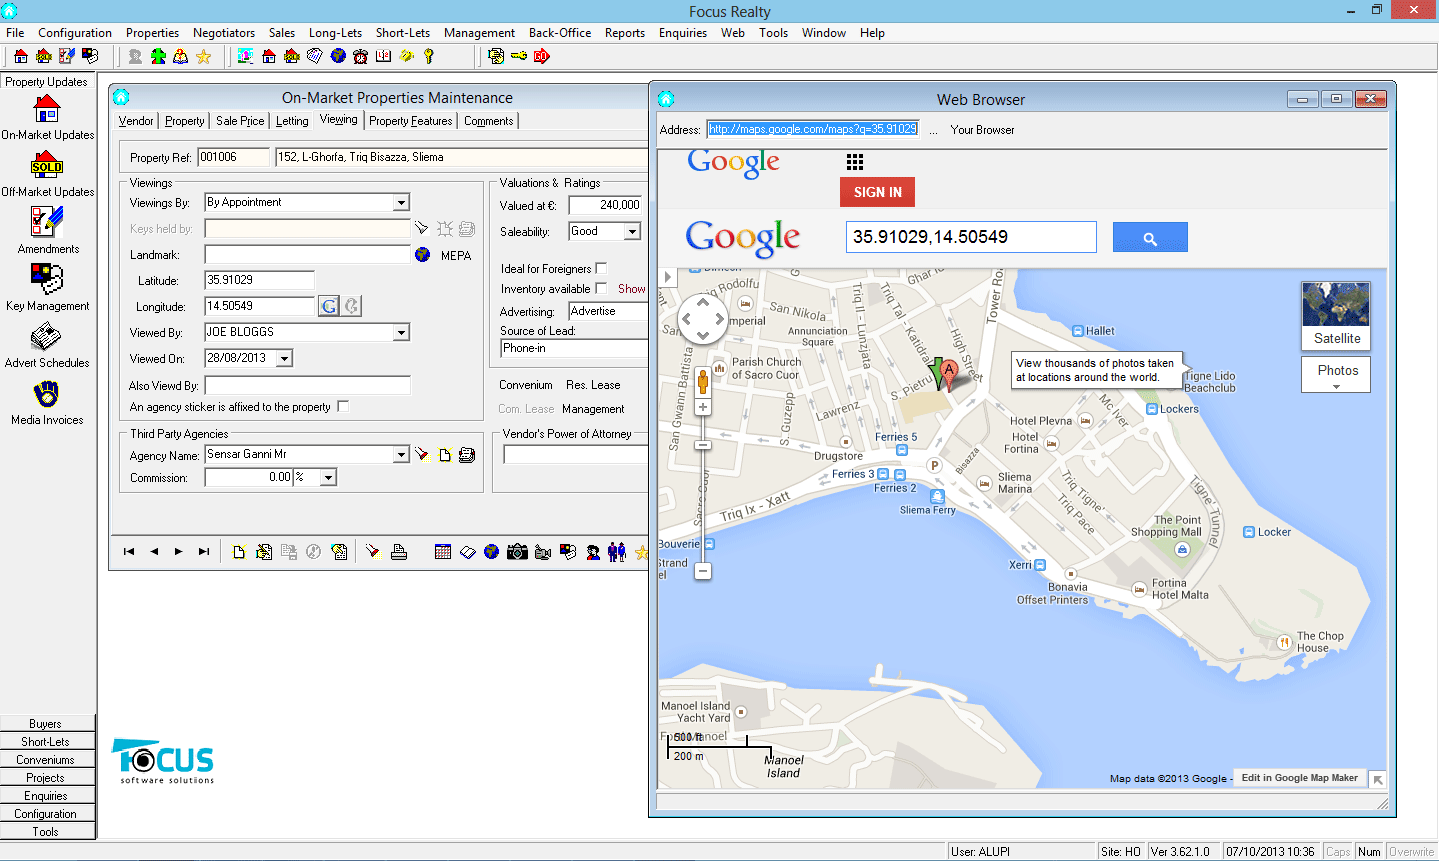
Task: Open the camera photos icon
Action: (x=517, y=551)
